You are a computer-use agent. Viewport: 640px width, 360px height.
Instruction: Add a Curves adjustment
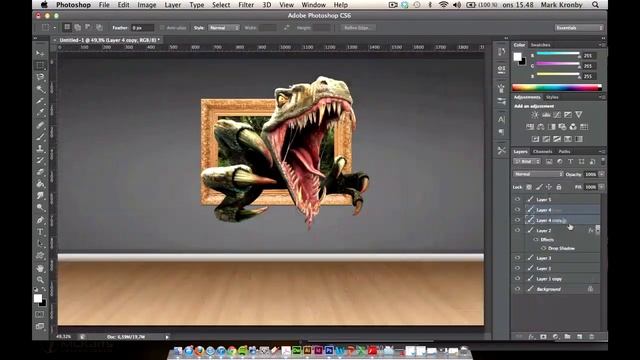coord(557,115)
